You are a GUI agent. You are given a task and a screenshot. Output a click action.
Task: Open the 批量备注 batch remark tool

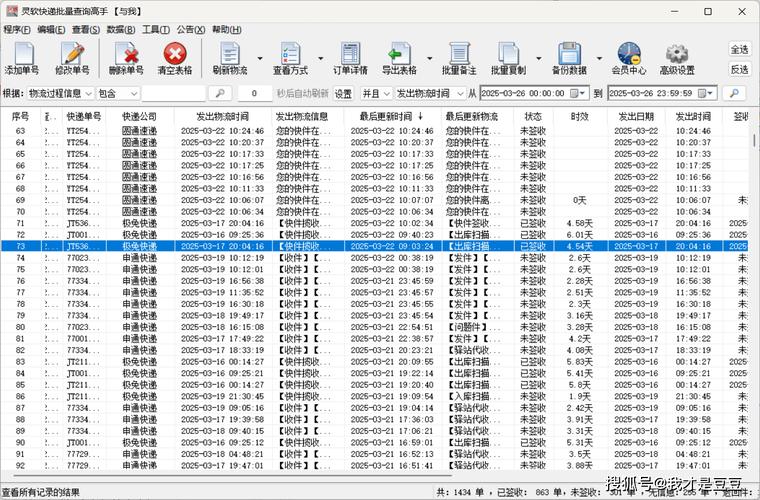coord(458,58)
